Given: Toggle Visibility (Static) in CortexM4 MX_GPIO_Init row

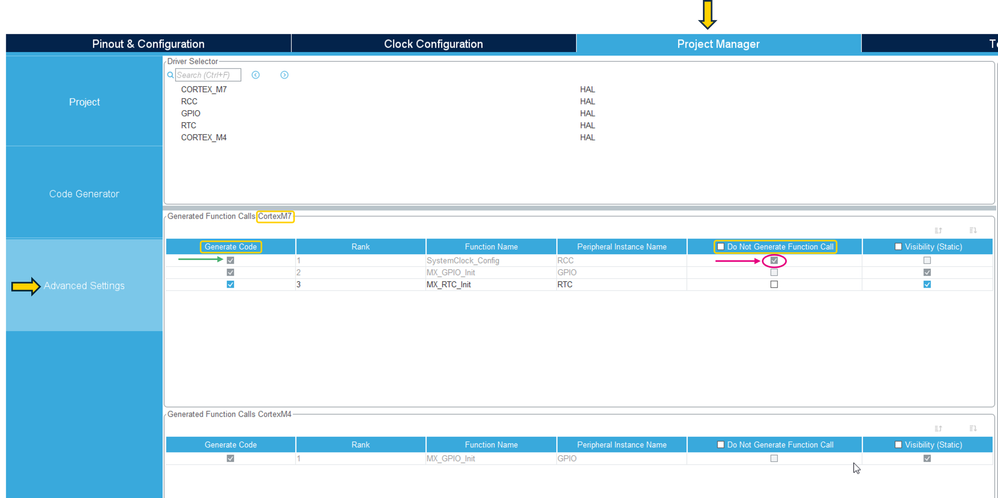Looking at the screenshot, I should [x=927, y=459].
